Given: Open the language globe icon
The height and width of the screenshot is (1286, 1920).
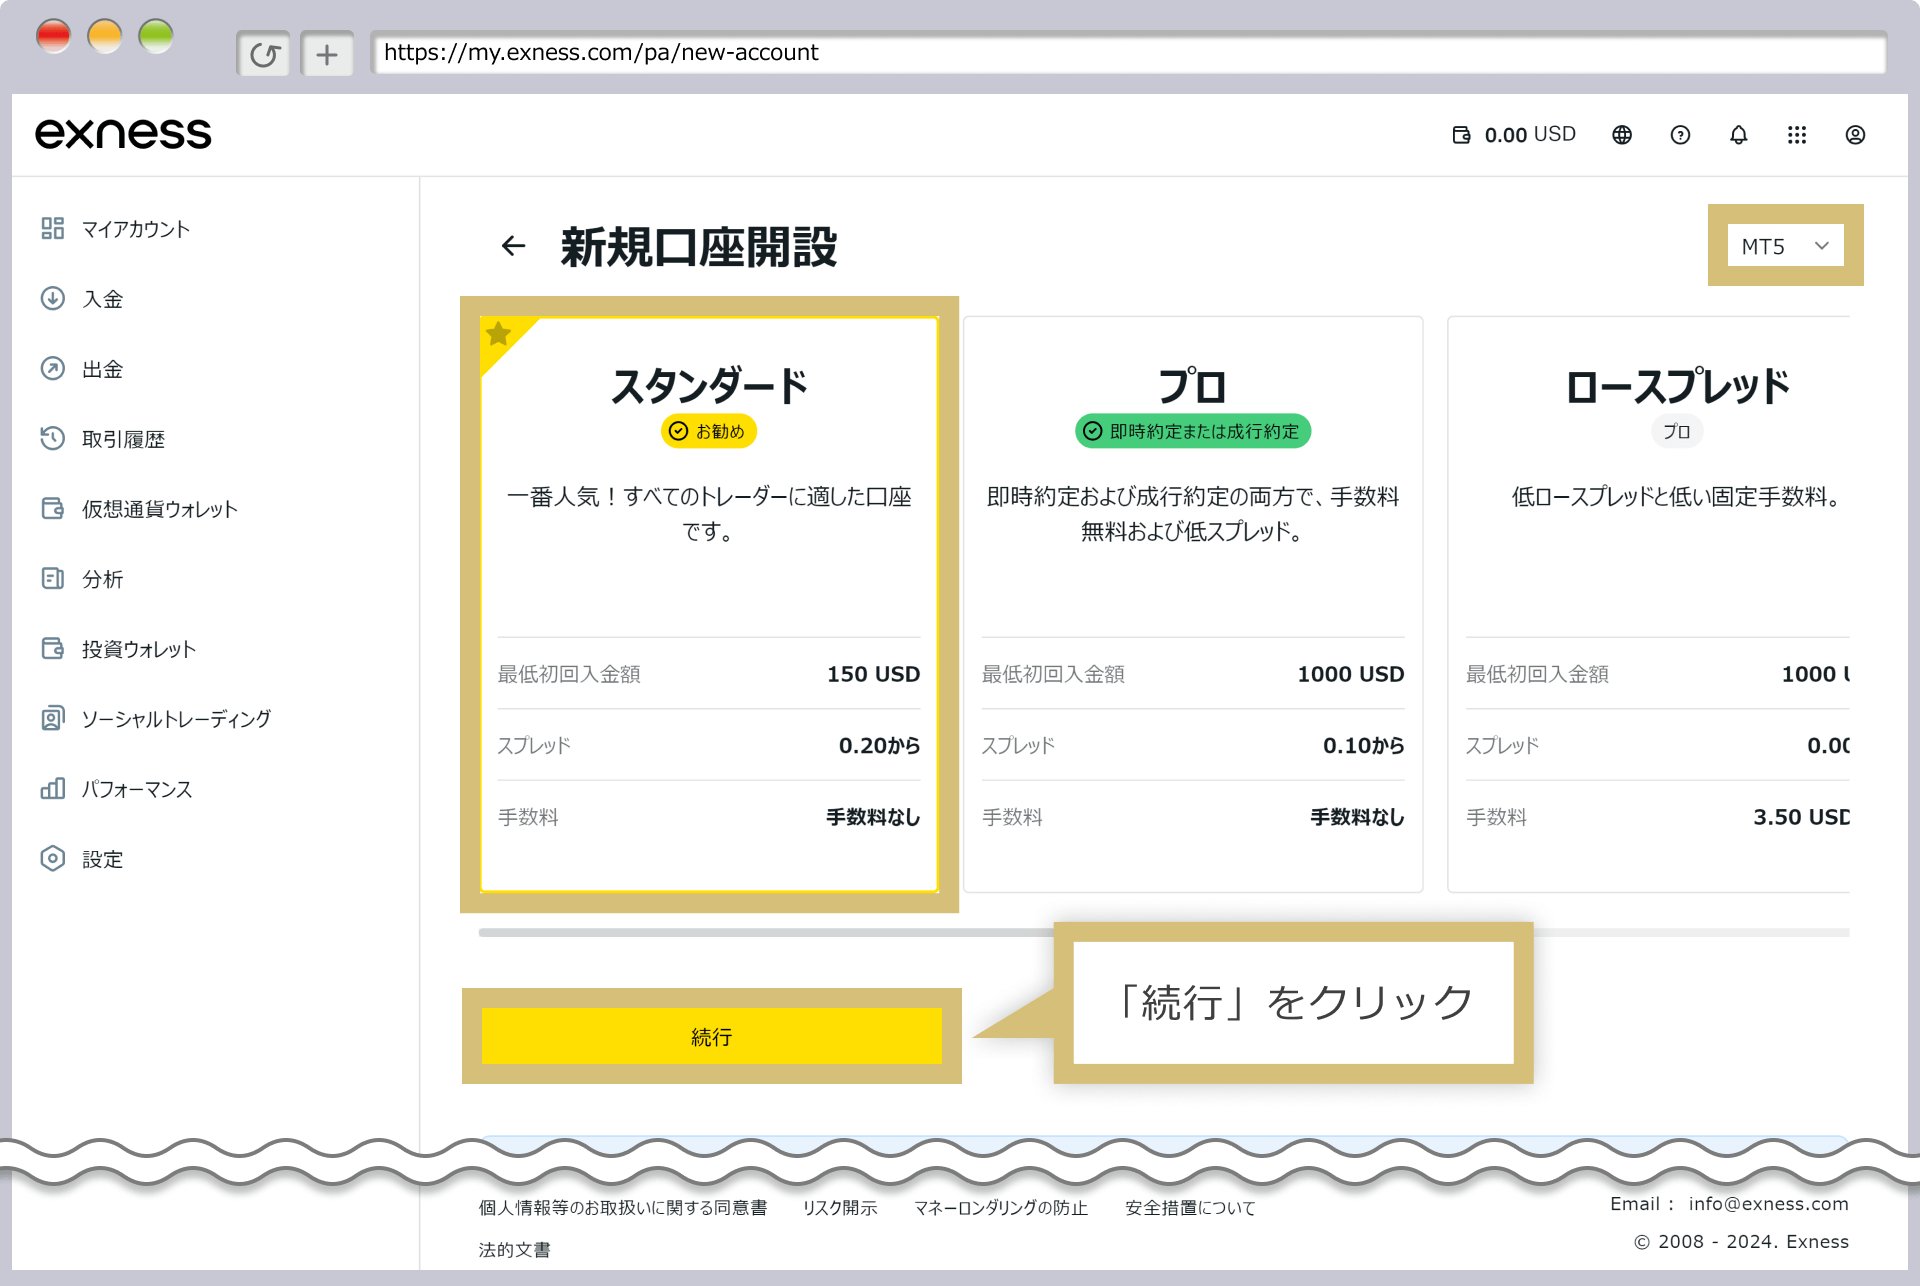Looking at the screenshot, I should tap(1622, 135).
